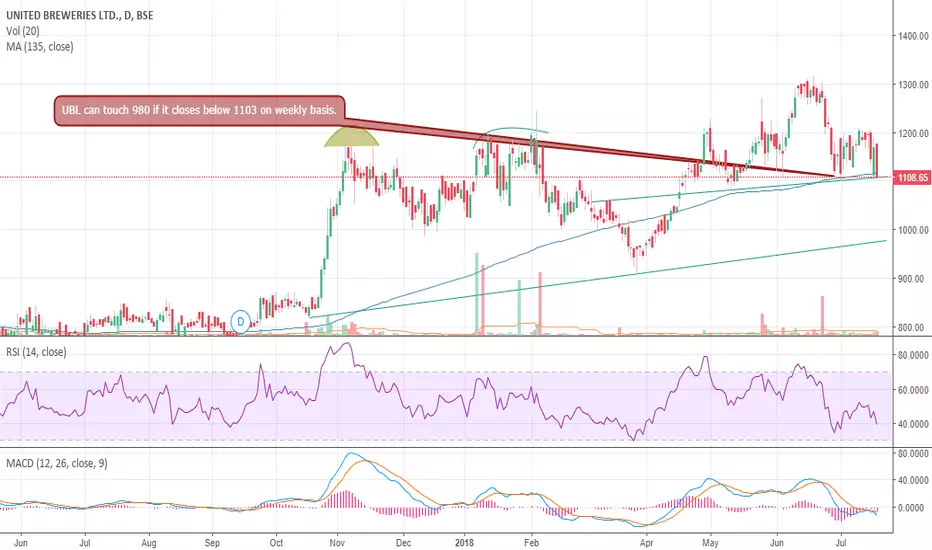932x550 pixels.
Task: Click the 'Aug' time axis label
Action: (x=149, y=543)
